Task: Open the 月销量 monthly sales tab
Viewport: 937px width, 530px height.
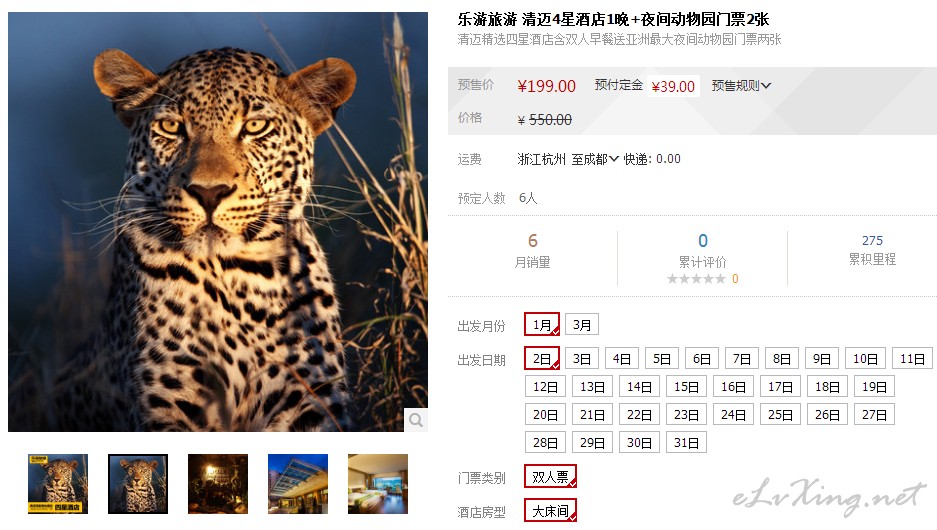Action: coord(532,262)
